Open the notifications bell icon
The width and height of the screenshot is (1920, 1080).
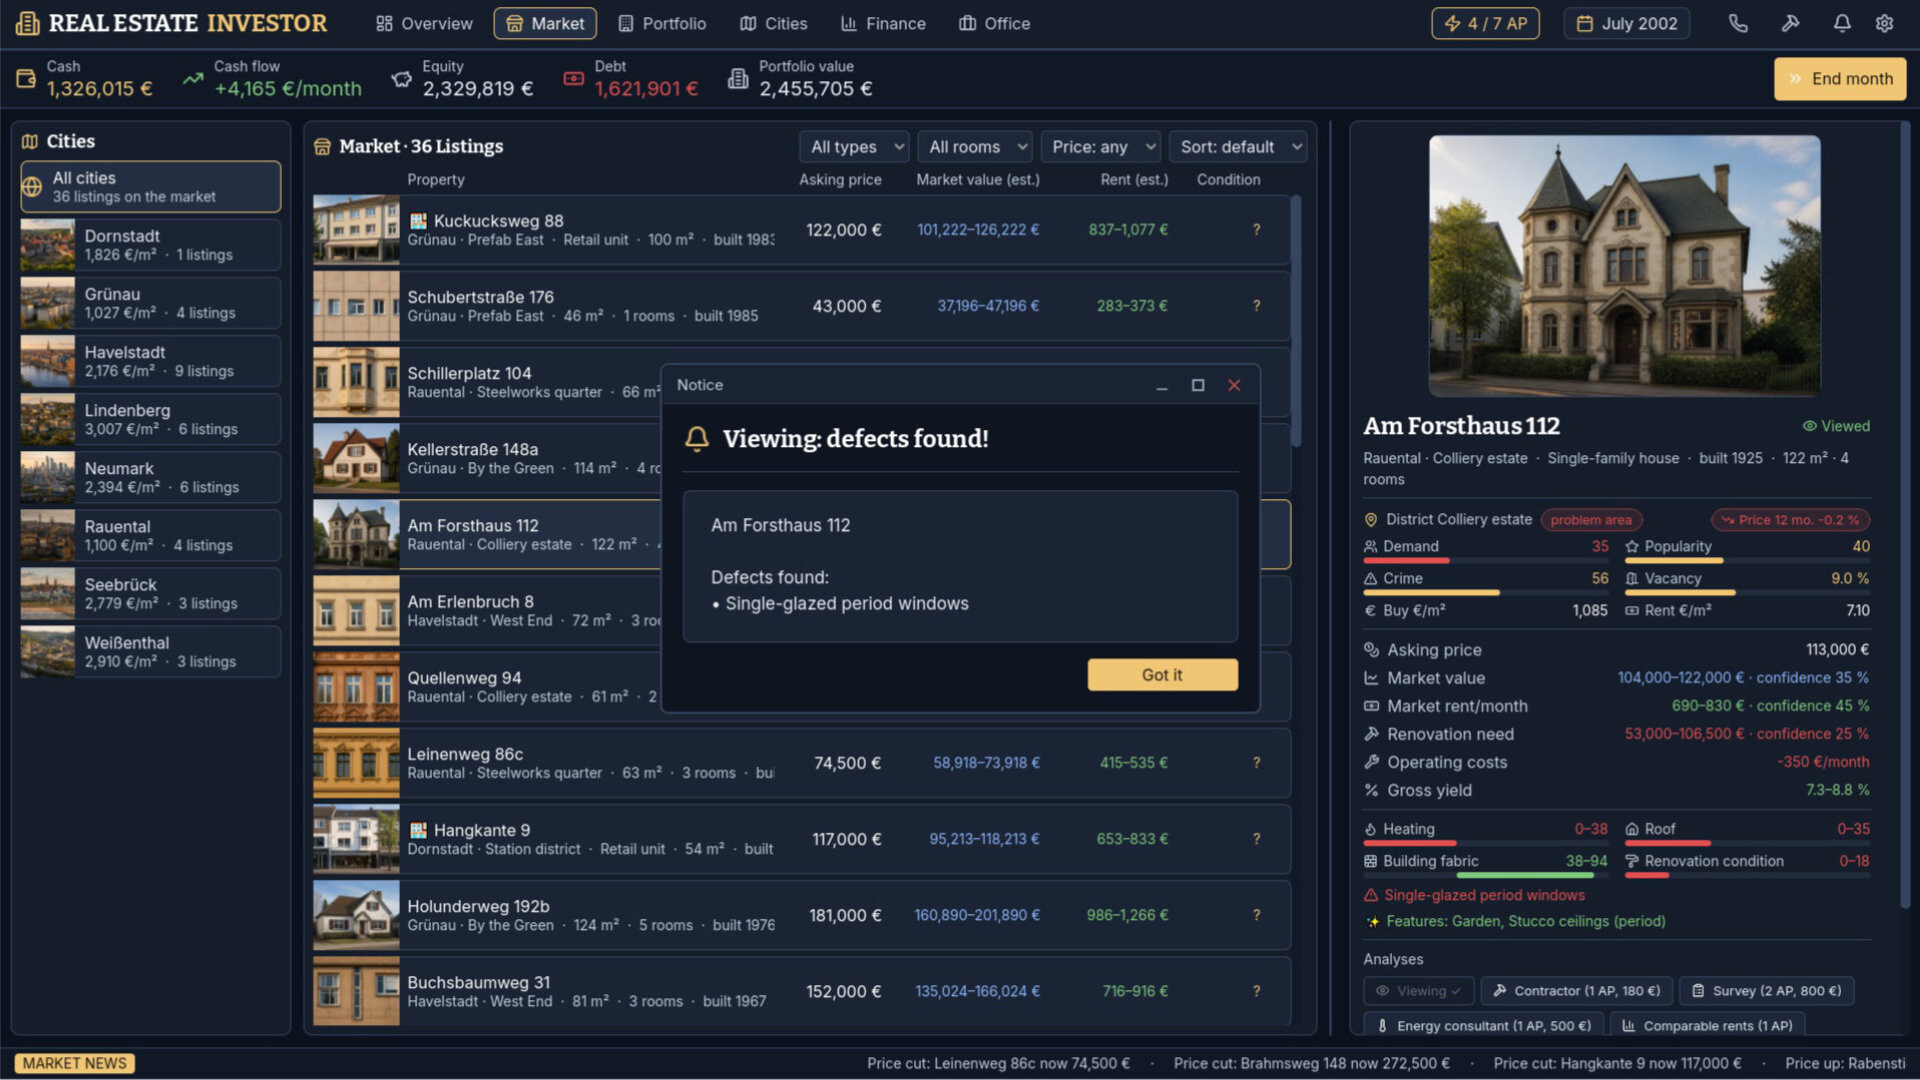coord(1841,23)
